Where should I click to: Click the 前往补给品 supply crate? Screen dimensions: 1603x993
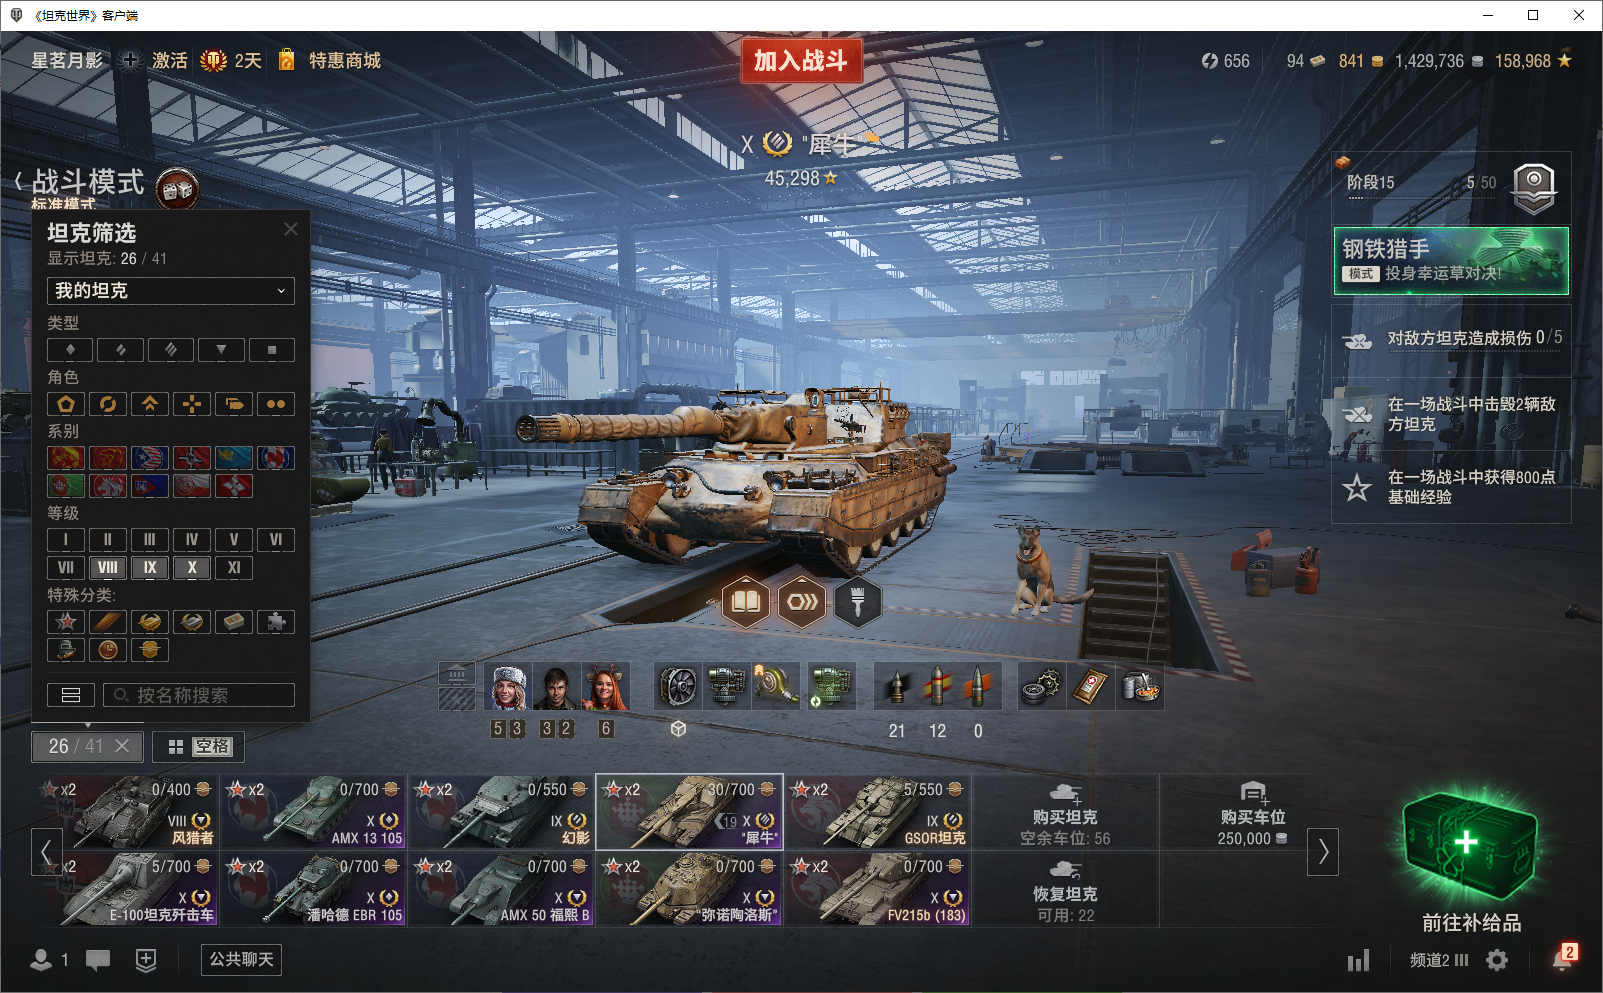pyautogui.click(x=1471, y=861)
